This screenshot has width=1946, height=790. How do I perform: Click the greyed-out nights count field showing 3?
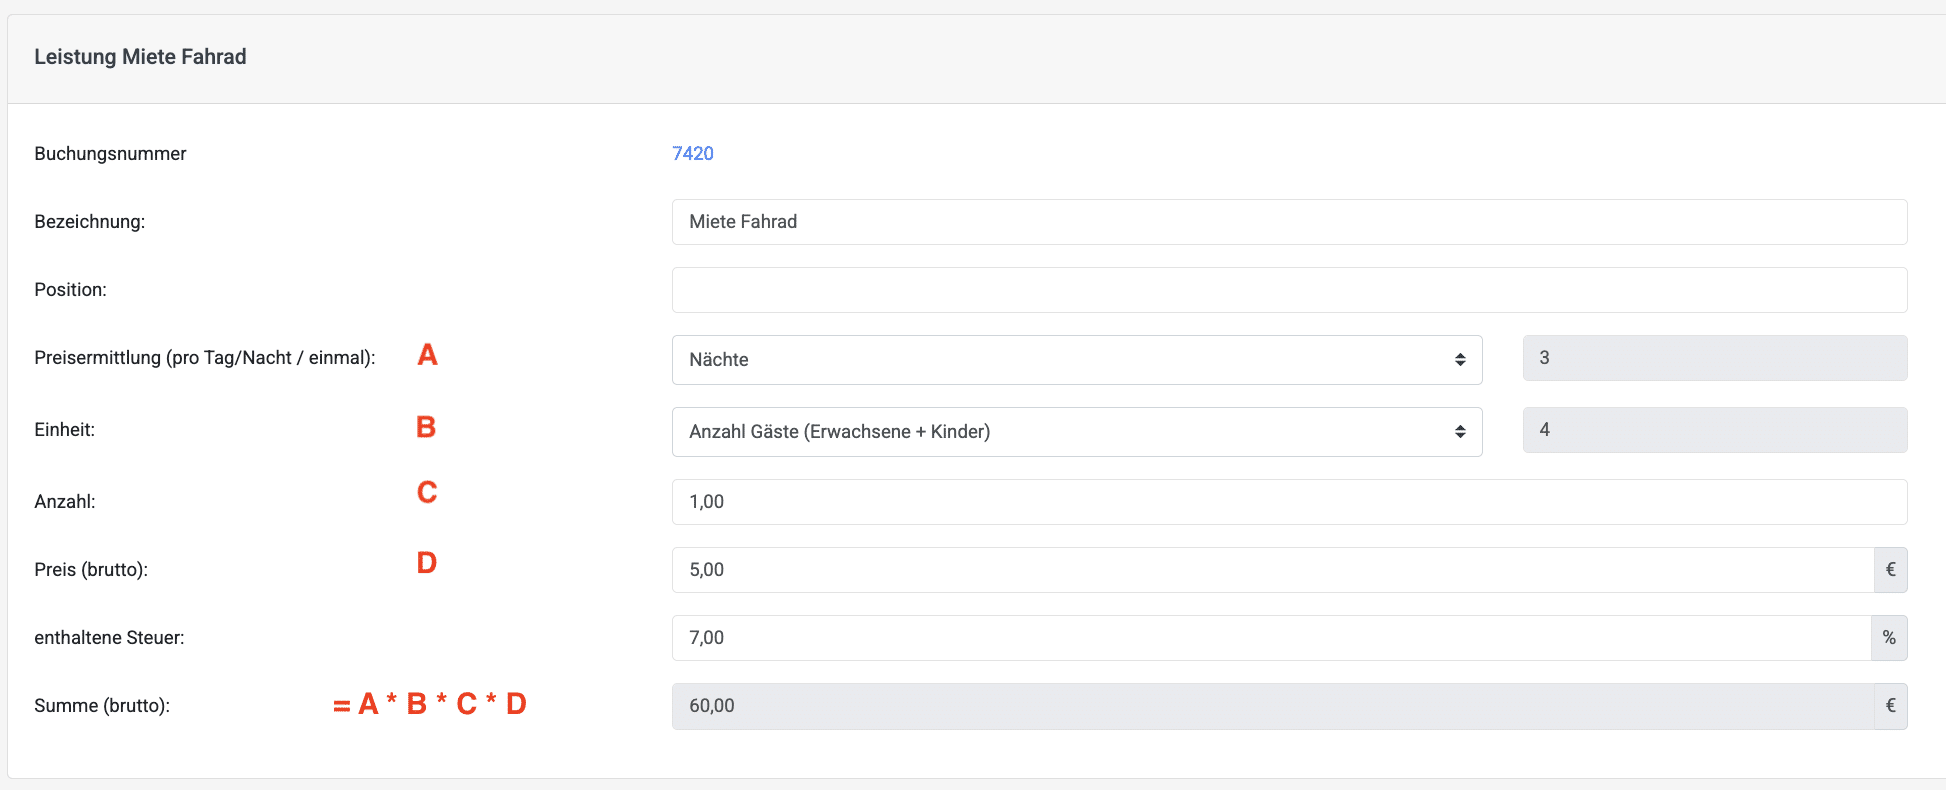(x=1714, y=358)
